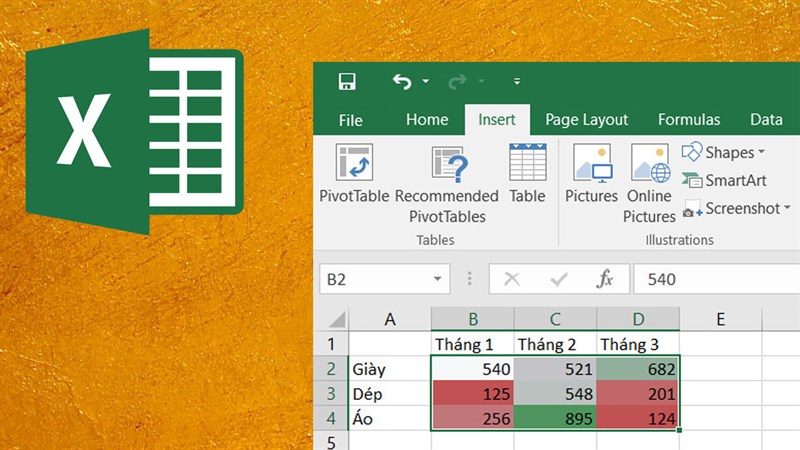Select row 1 header
This screenshot has width=800, height=450.
tap(331, 344)
